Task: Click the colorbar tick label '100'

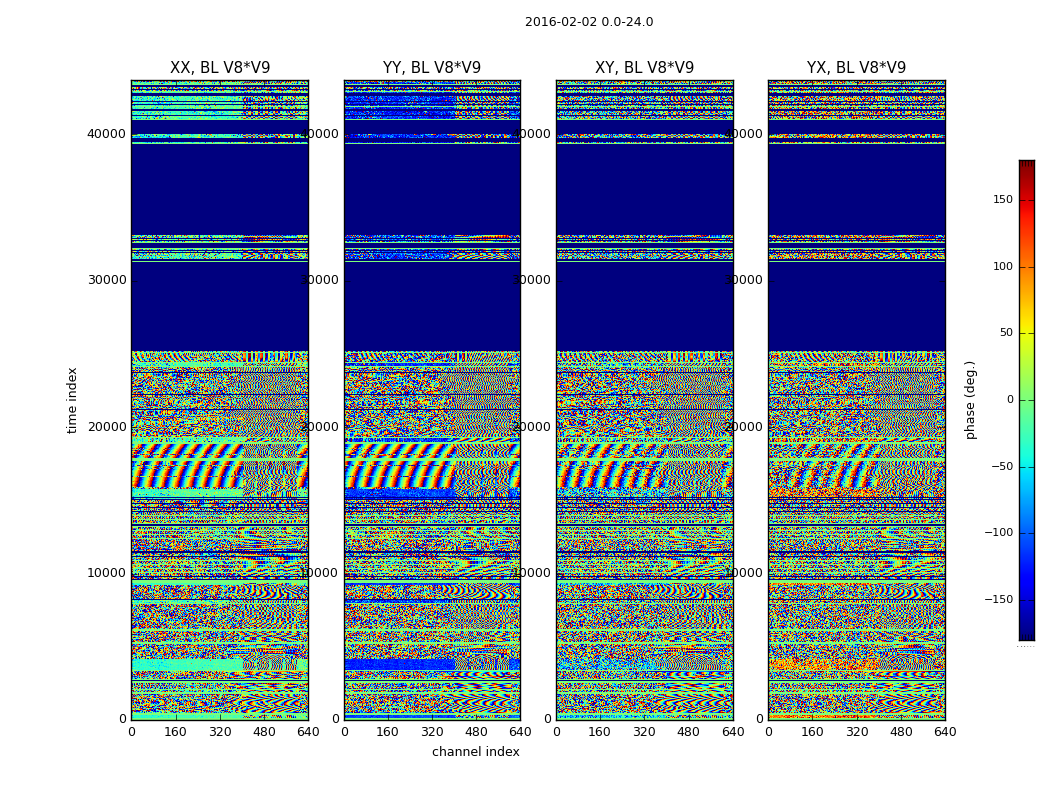Action: 1003,266
